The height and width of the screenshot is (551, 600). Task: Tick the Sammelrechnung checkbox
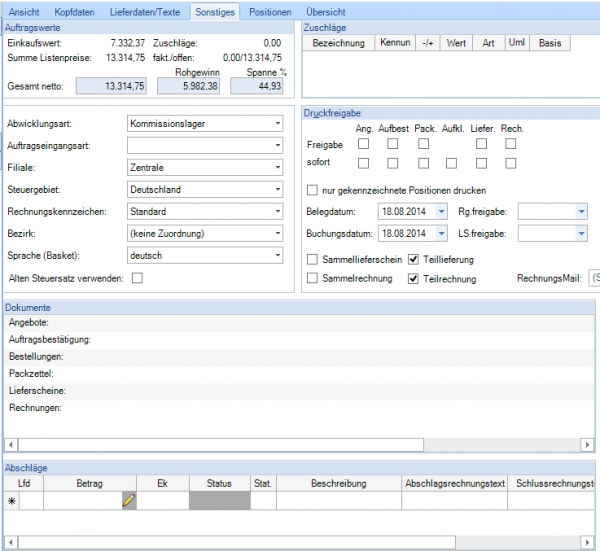click(x=313, y=278)
